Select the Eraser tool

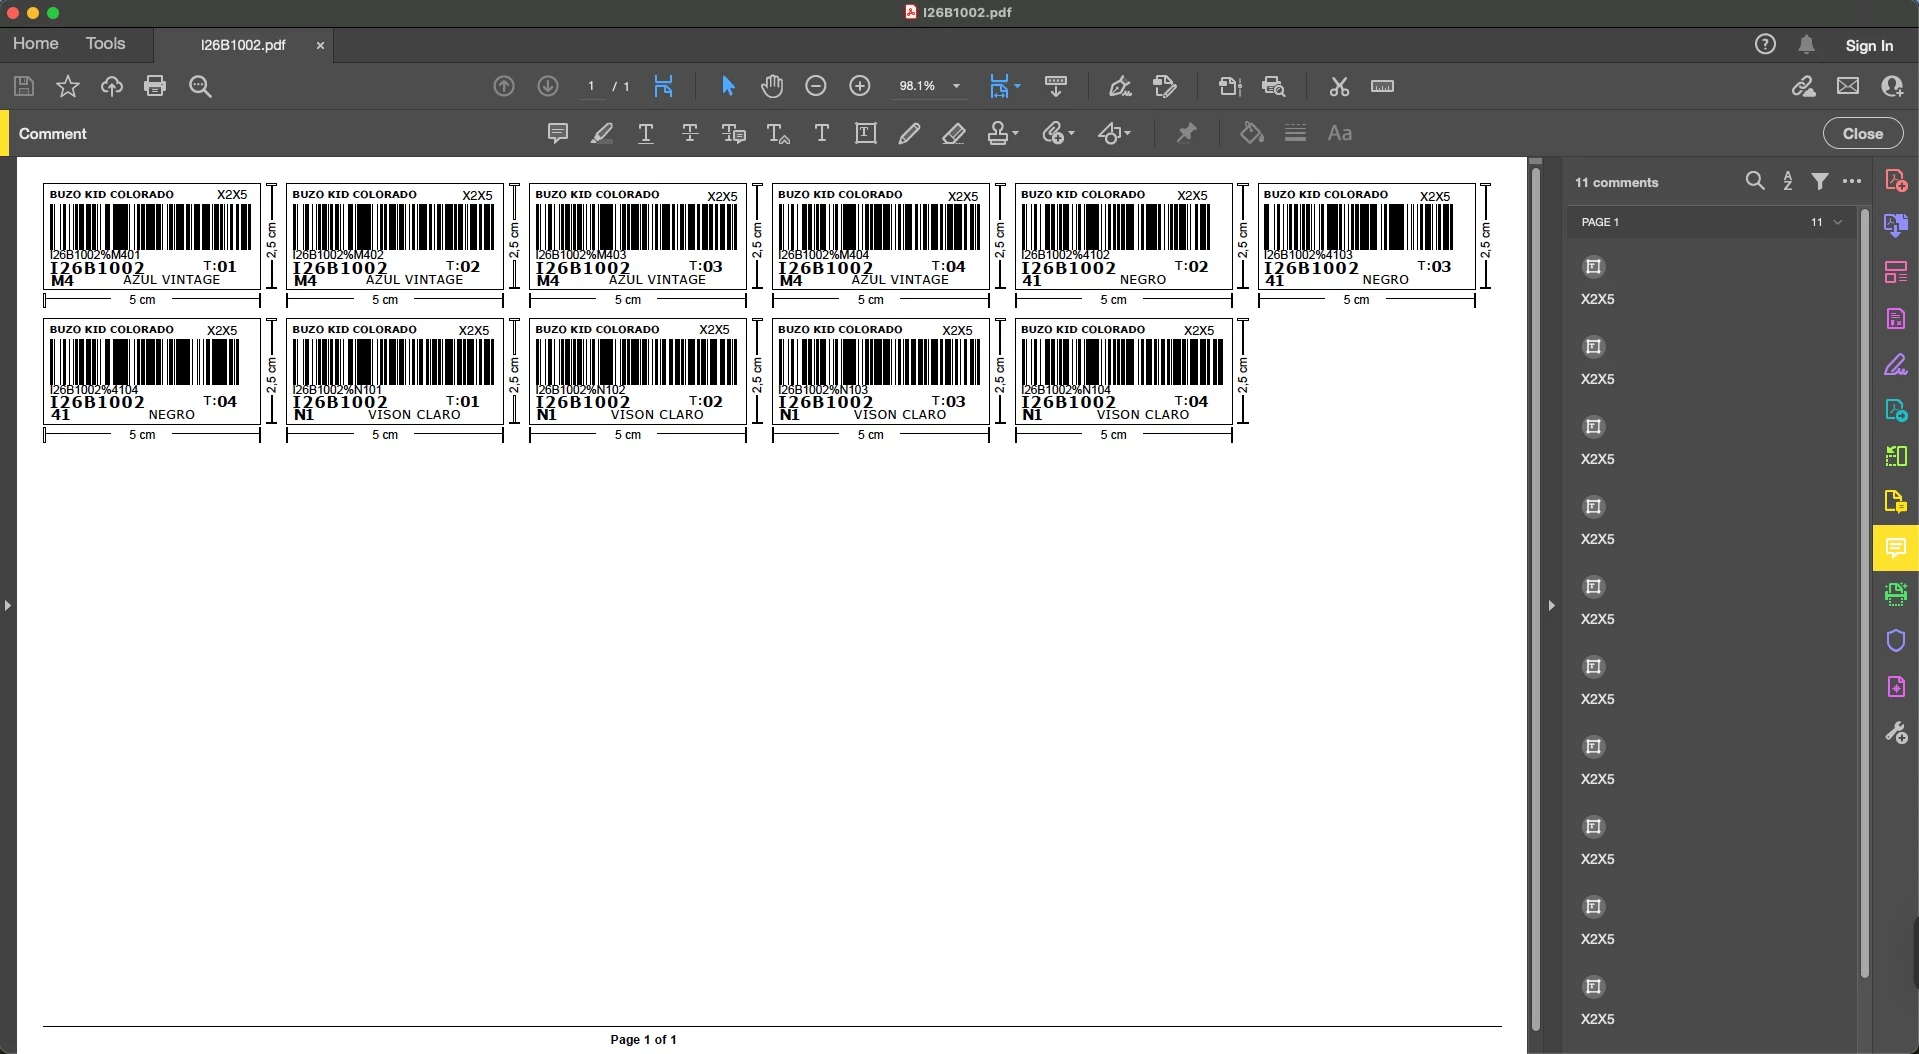coord(953,133)
